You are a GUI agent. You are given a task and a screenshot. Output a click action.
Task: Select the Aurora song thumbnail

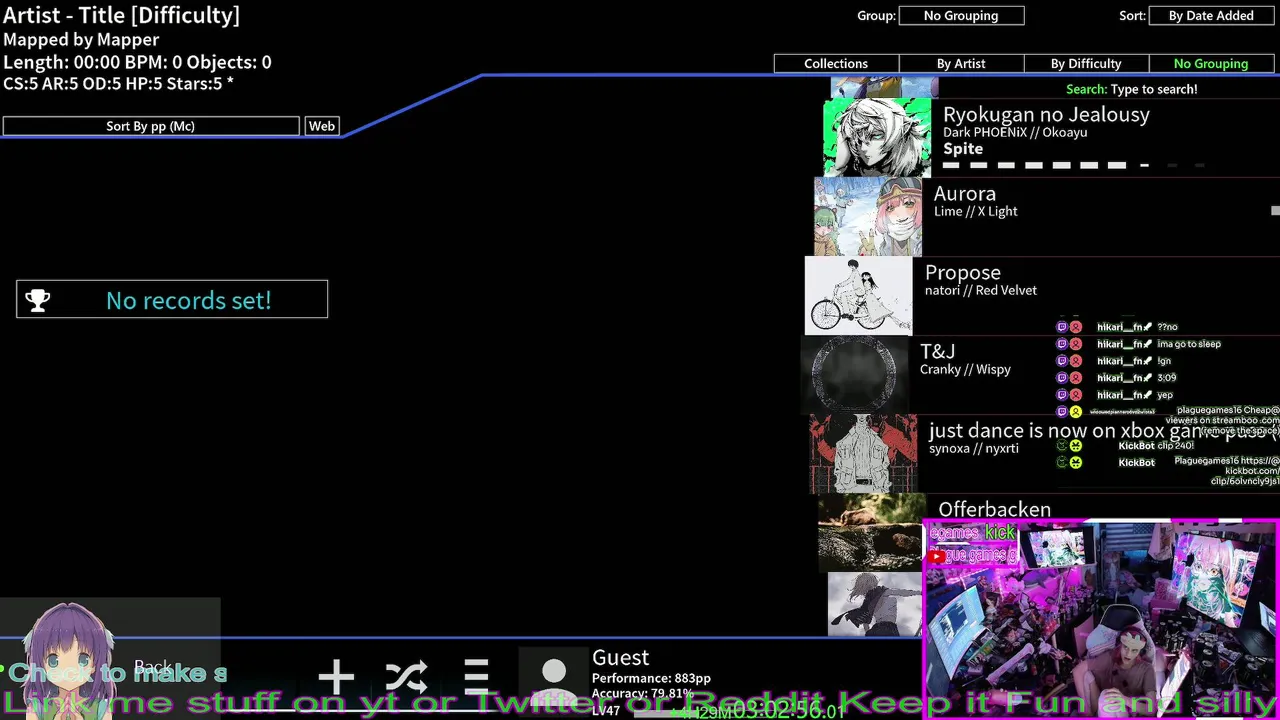[868, 217]
